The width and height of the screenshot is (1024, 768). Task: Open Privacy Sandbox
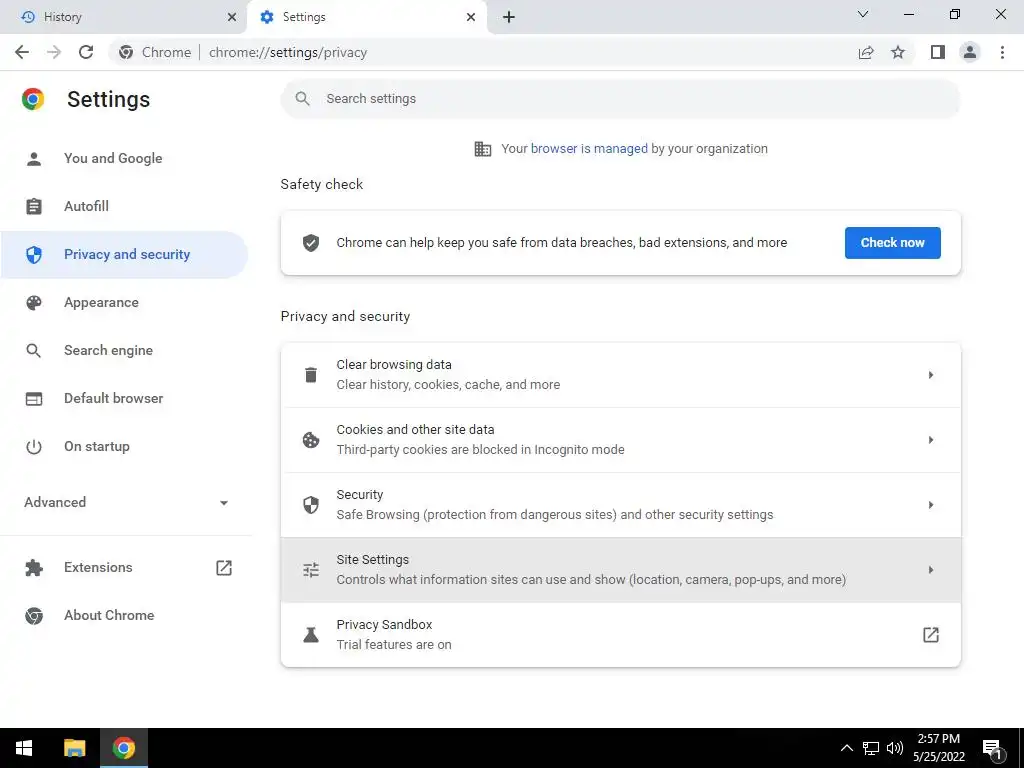620,635
